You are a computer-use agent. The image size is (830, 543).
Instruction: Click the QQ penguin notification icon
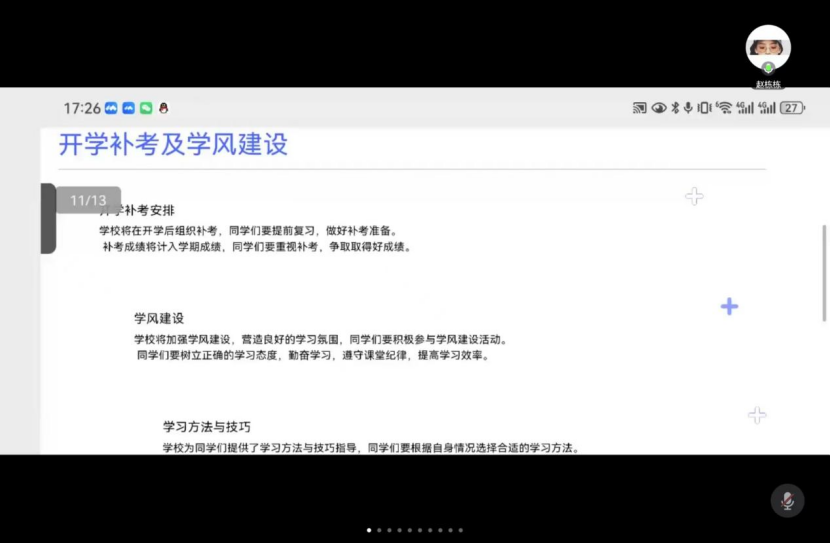(x=163, y=108)
